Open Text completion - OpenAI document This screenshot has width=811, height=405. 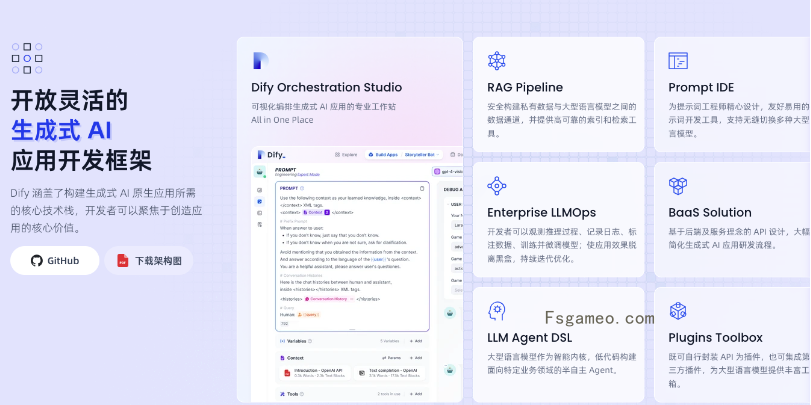[389, 373]
